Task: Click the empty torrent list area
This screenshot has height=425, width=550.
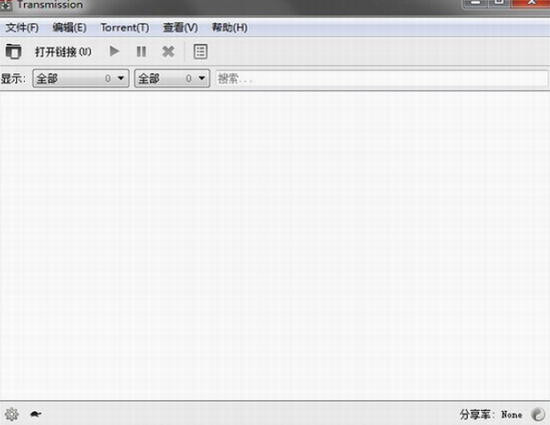Action: click(x=275, y=245)
